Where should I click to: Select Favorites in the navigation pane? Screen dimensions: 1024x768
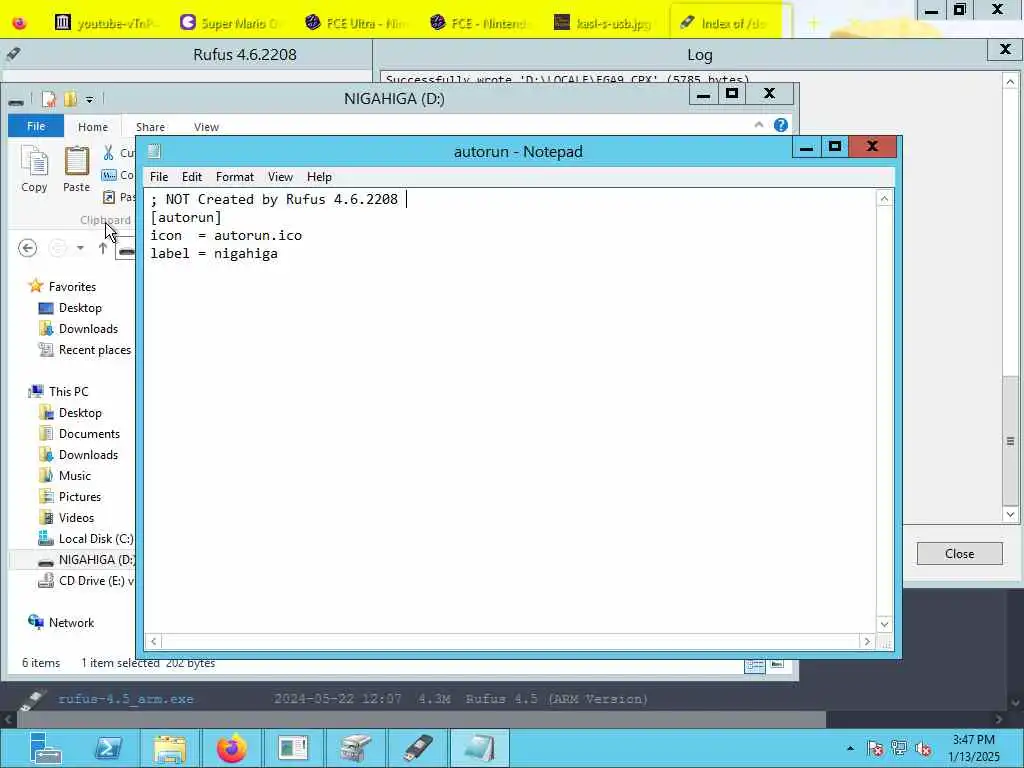(72, 287)
